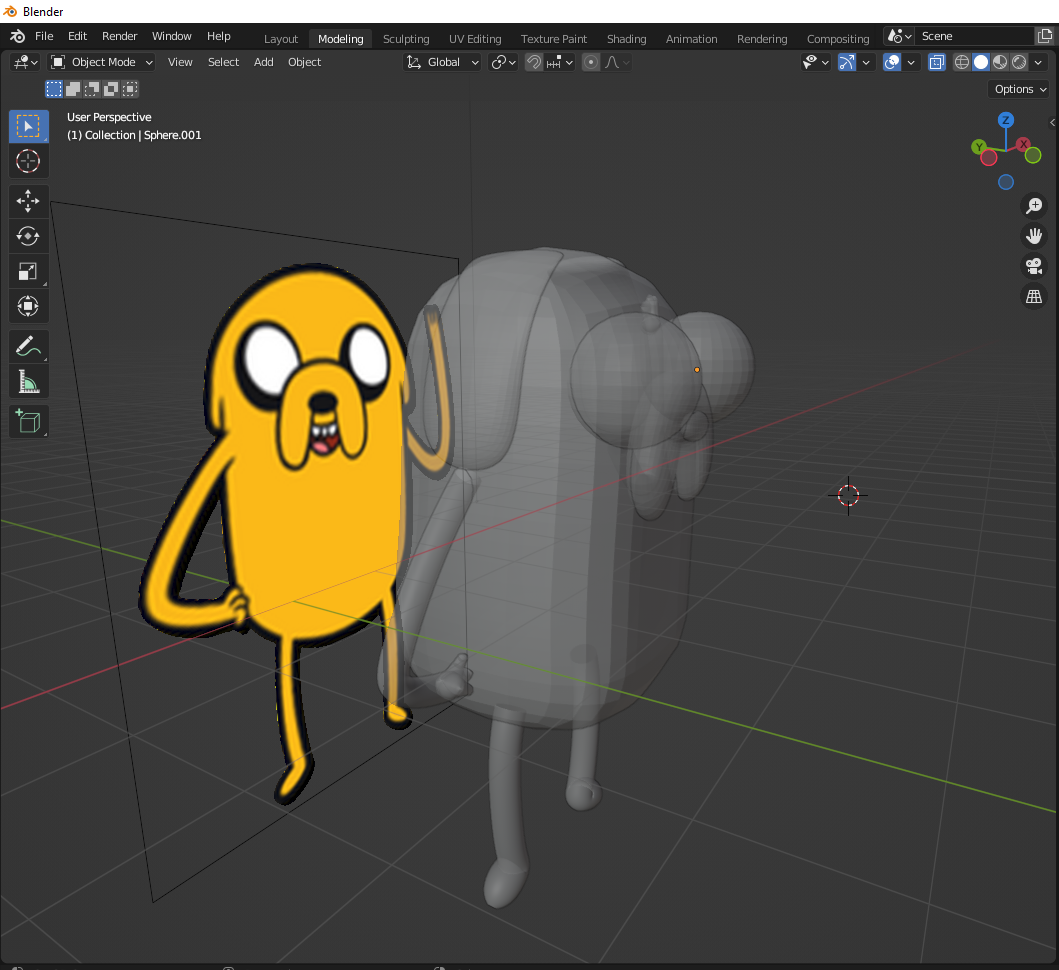Viewport: 1059px width, 970px height.
Task: Toggle proportional editing button
Action: coord(591,62)
